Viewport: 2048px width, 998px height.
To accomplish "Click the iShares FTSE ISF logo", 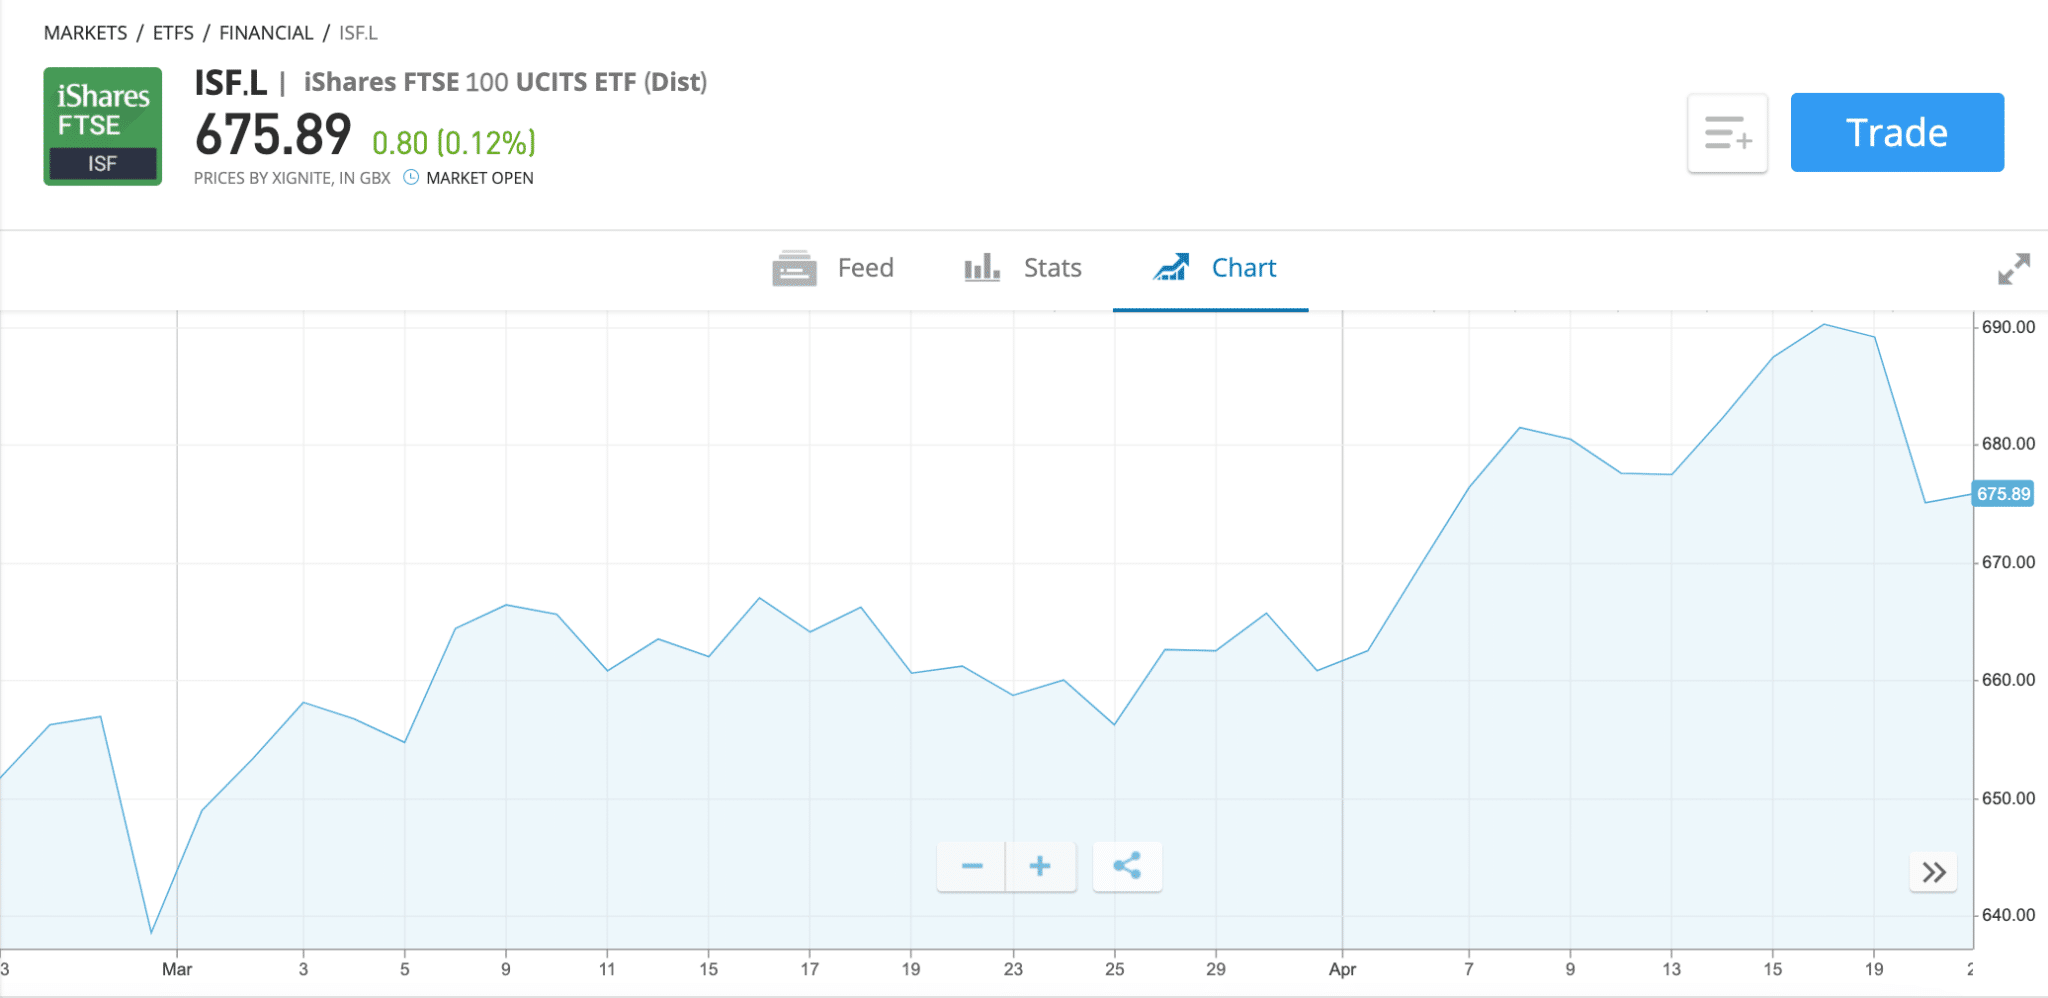I will [103, 126].
